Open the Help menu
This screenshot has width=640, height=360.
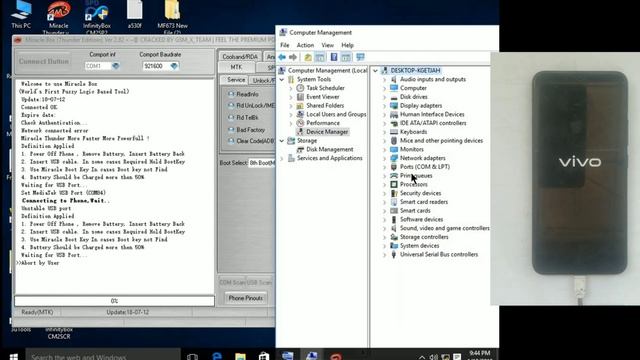click(x=347, y=45)
